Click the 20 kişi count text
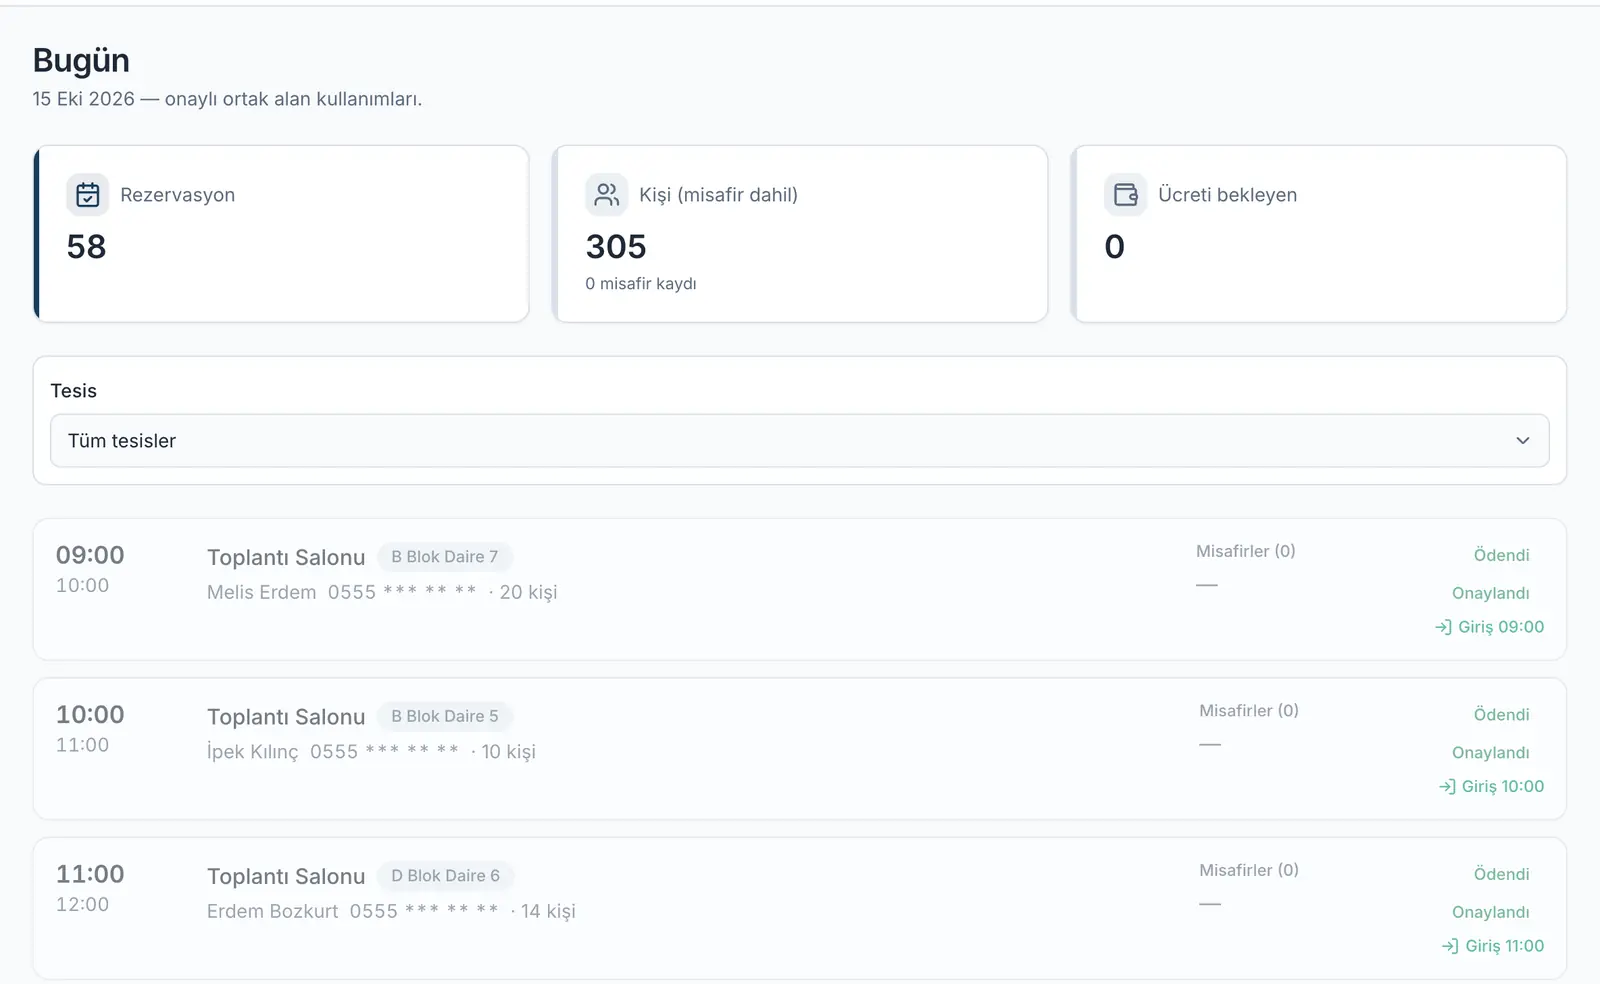 pyautogui.click(x=528, y=592)
